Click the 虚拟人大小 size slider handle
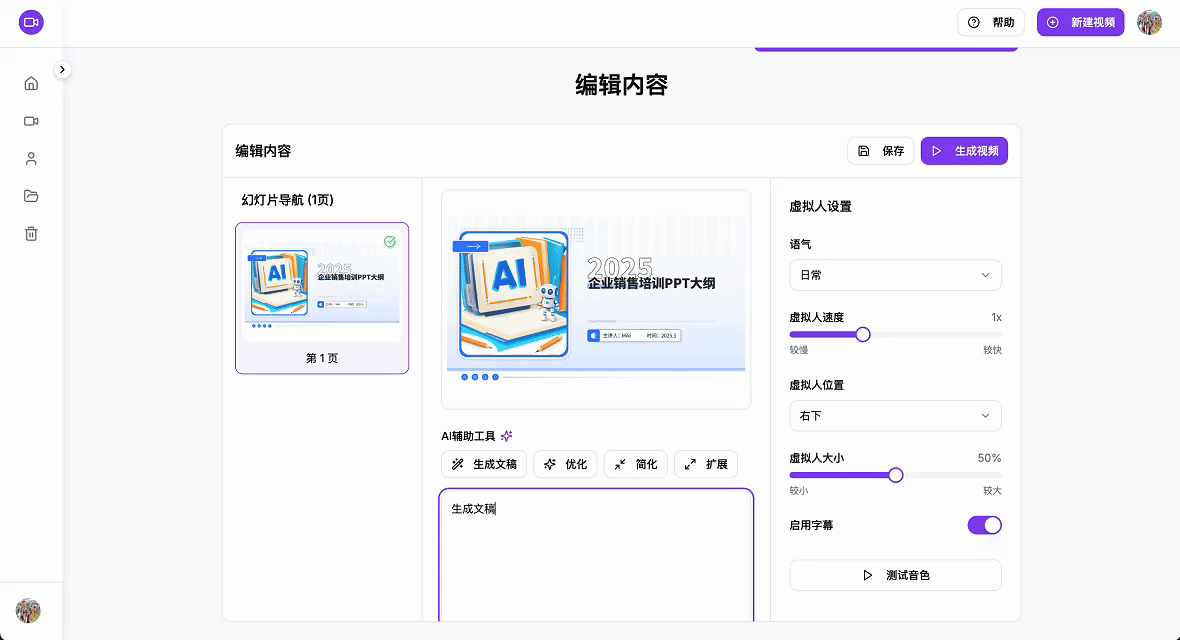Viewport: 1180px width, 640px height. click(x=896, y=475)
